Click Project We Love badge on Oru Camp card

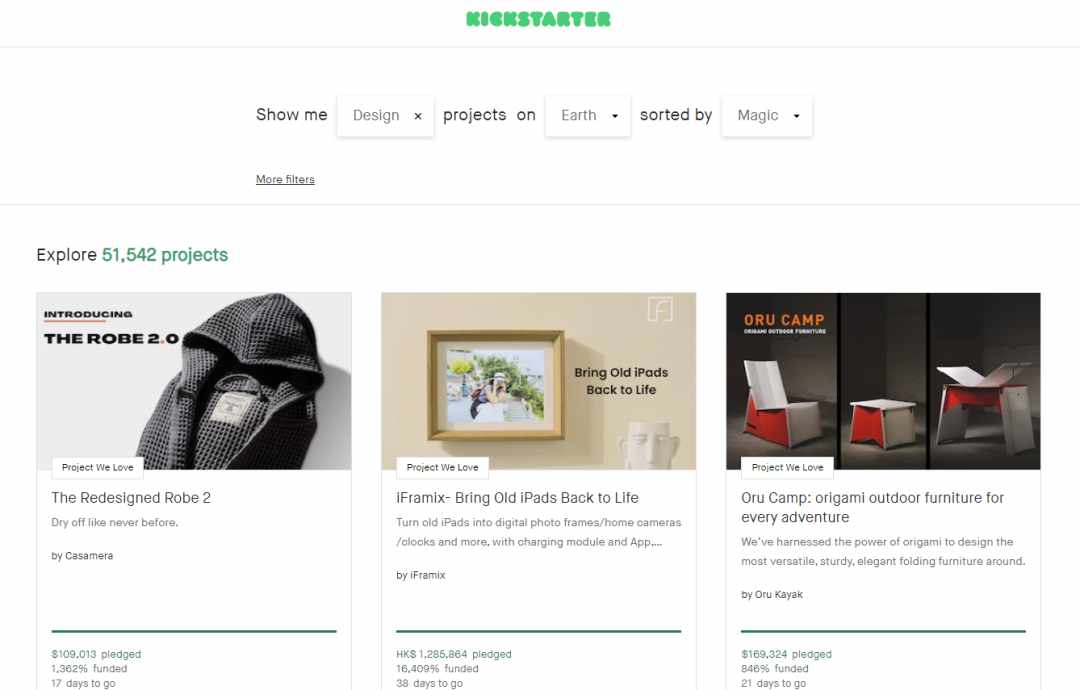pyautogui.click(x=787, y=468)
